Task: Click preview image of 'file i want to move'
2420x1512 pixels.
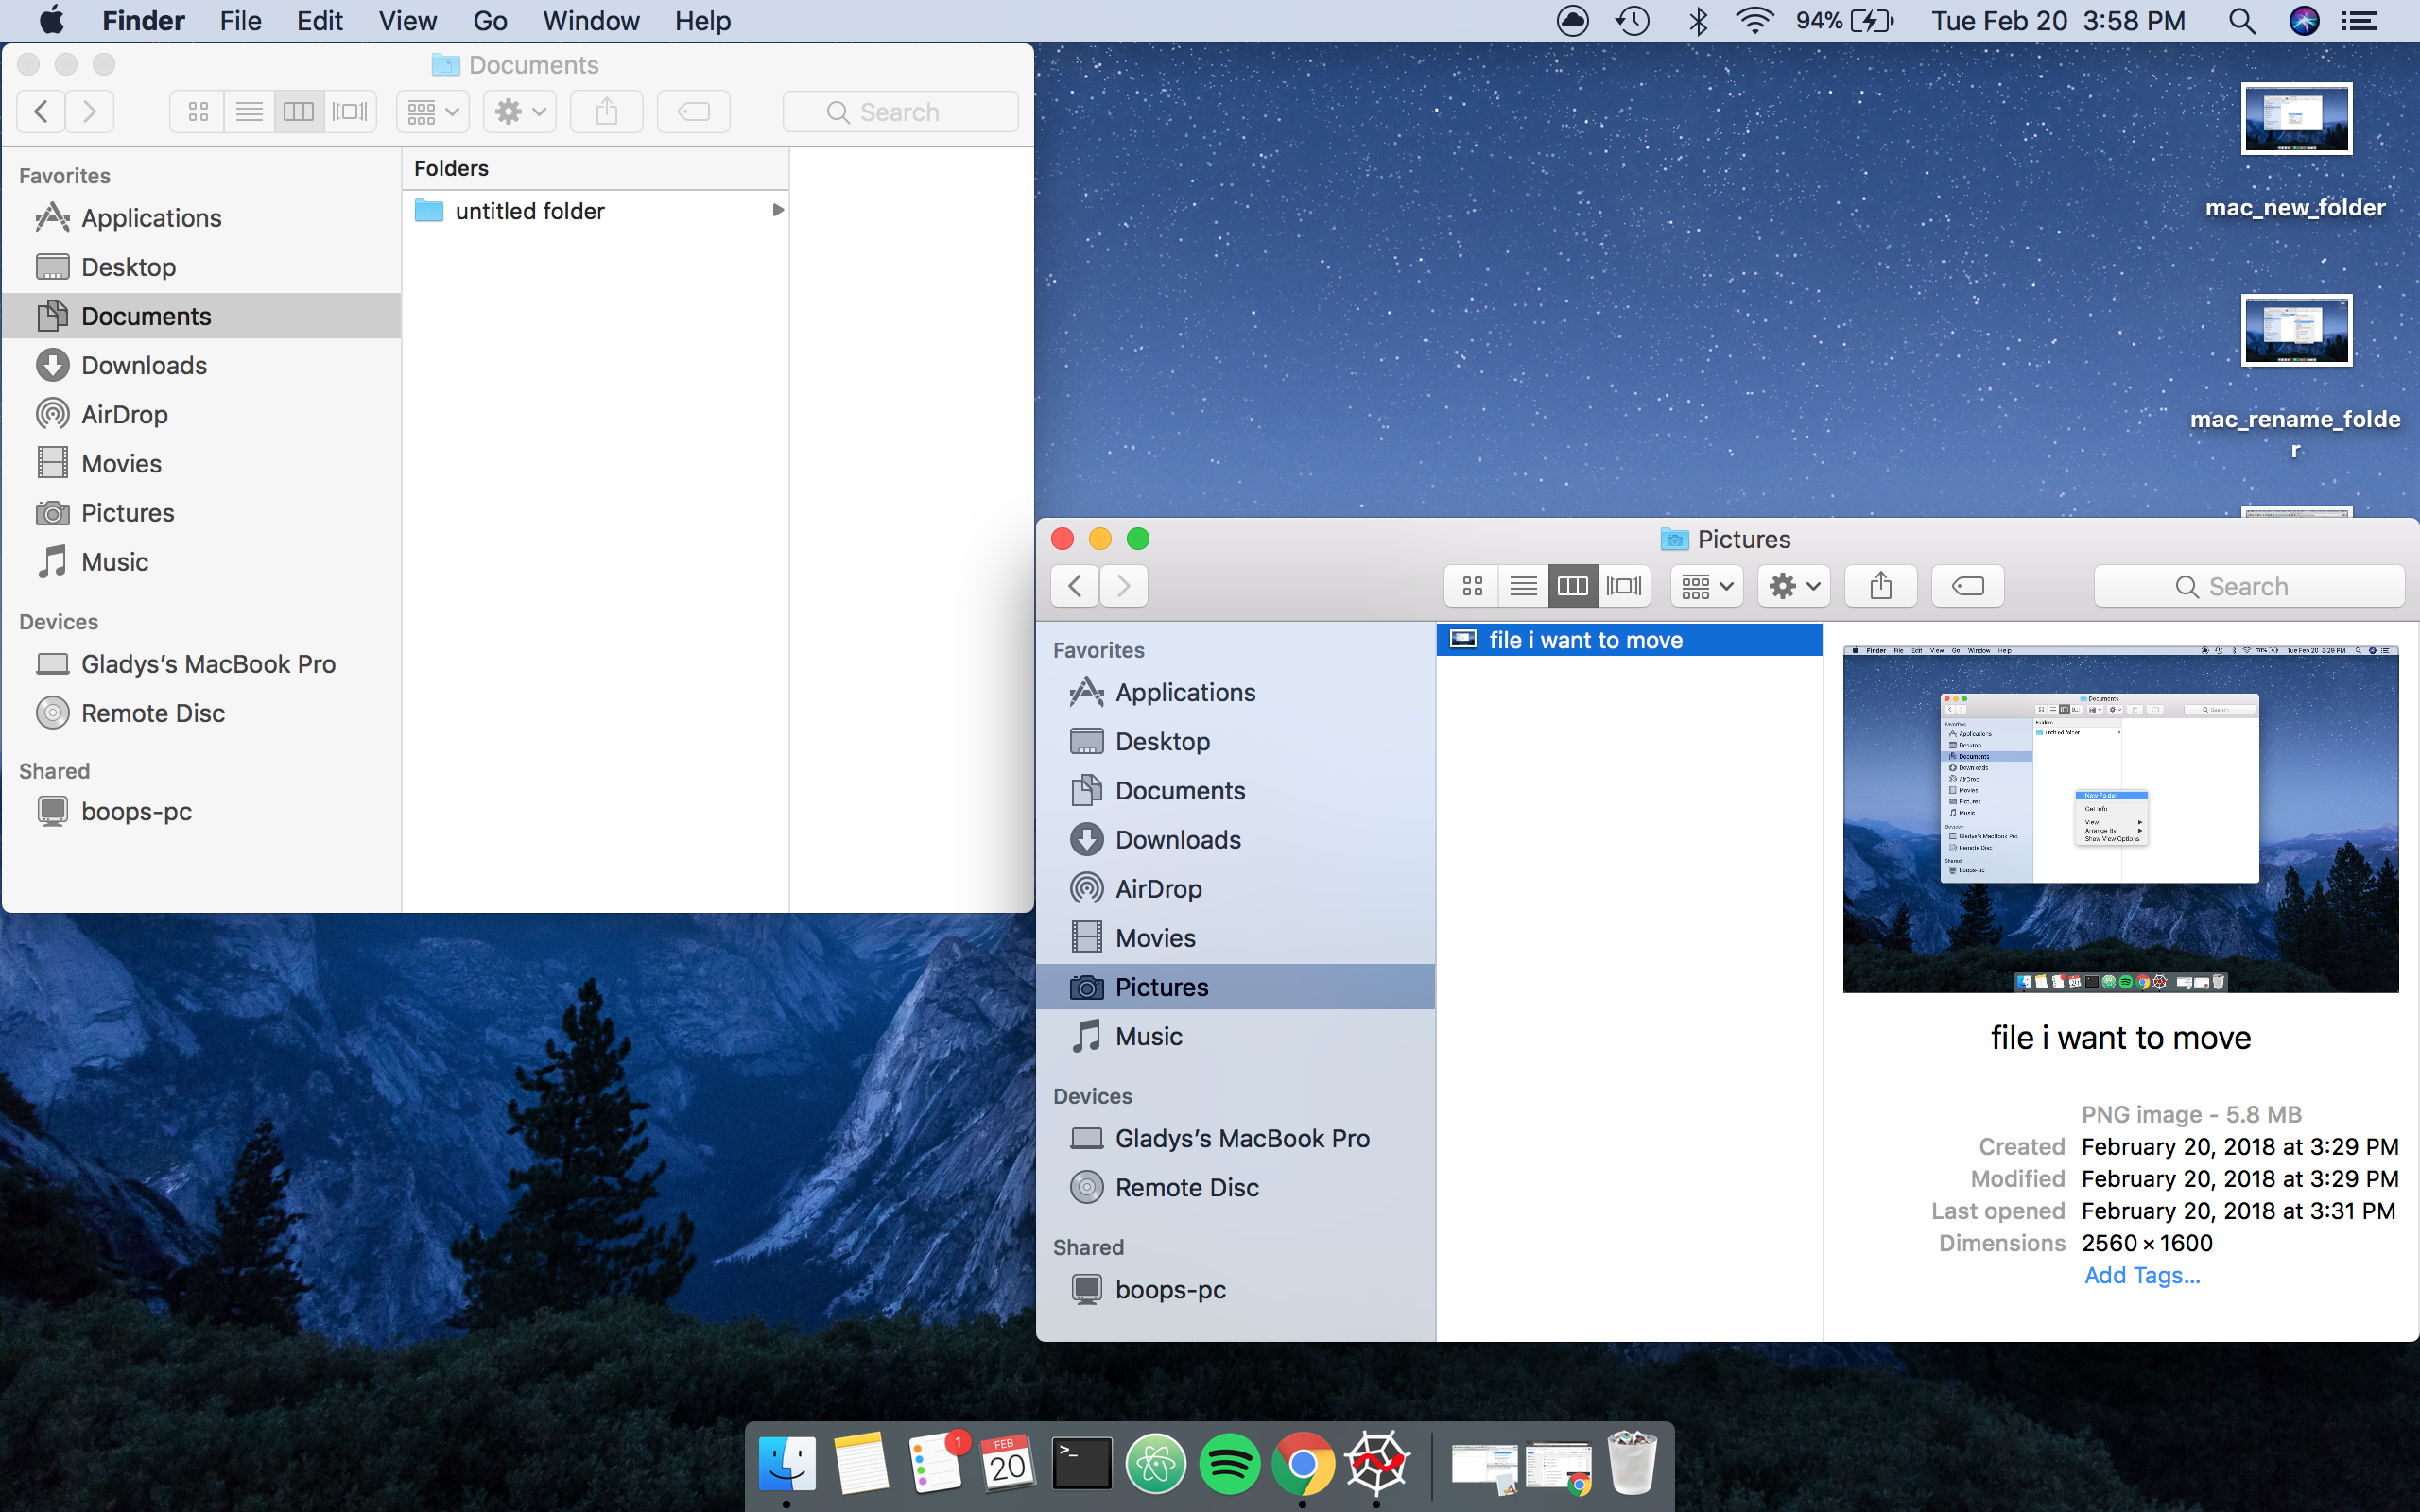Action: [x=2120, y=819]
